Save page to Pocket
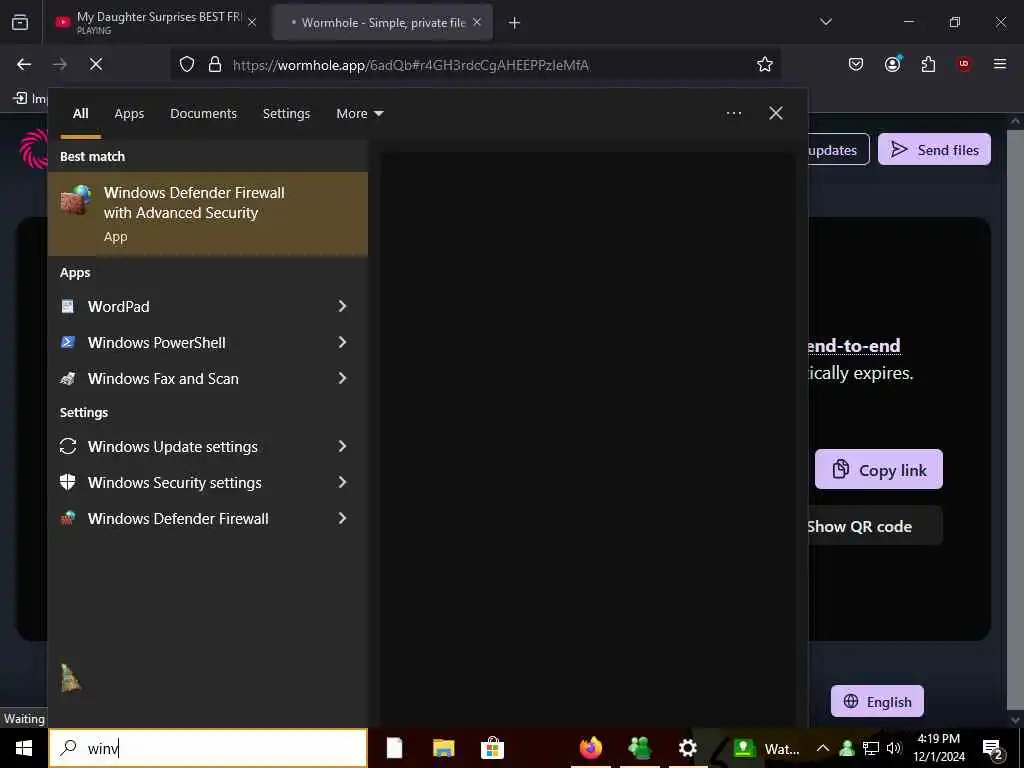Viewport: 1024px width, 768px height. click(856, 64)
